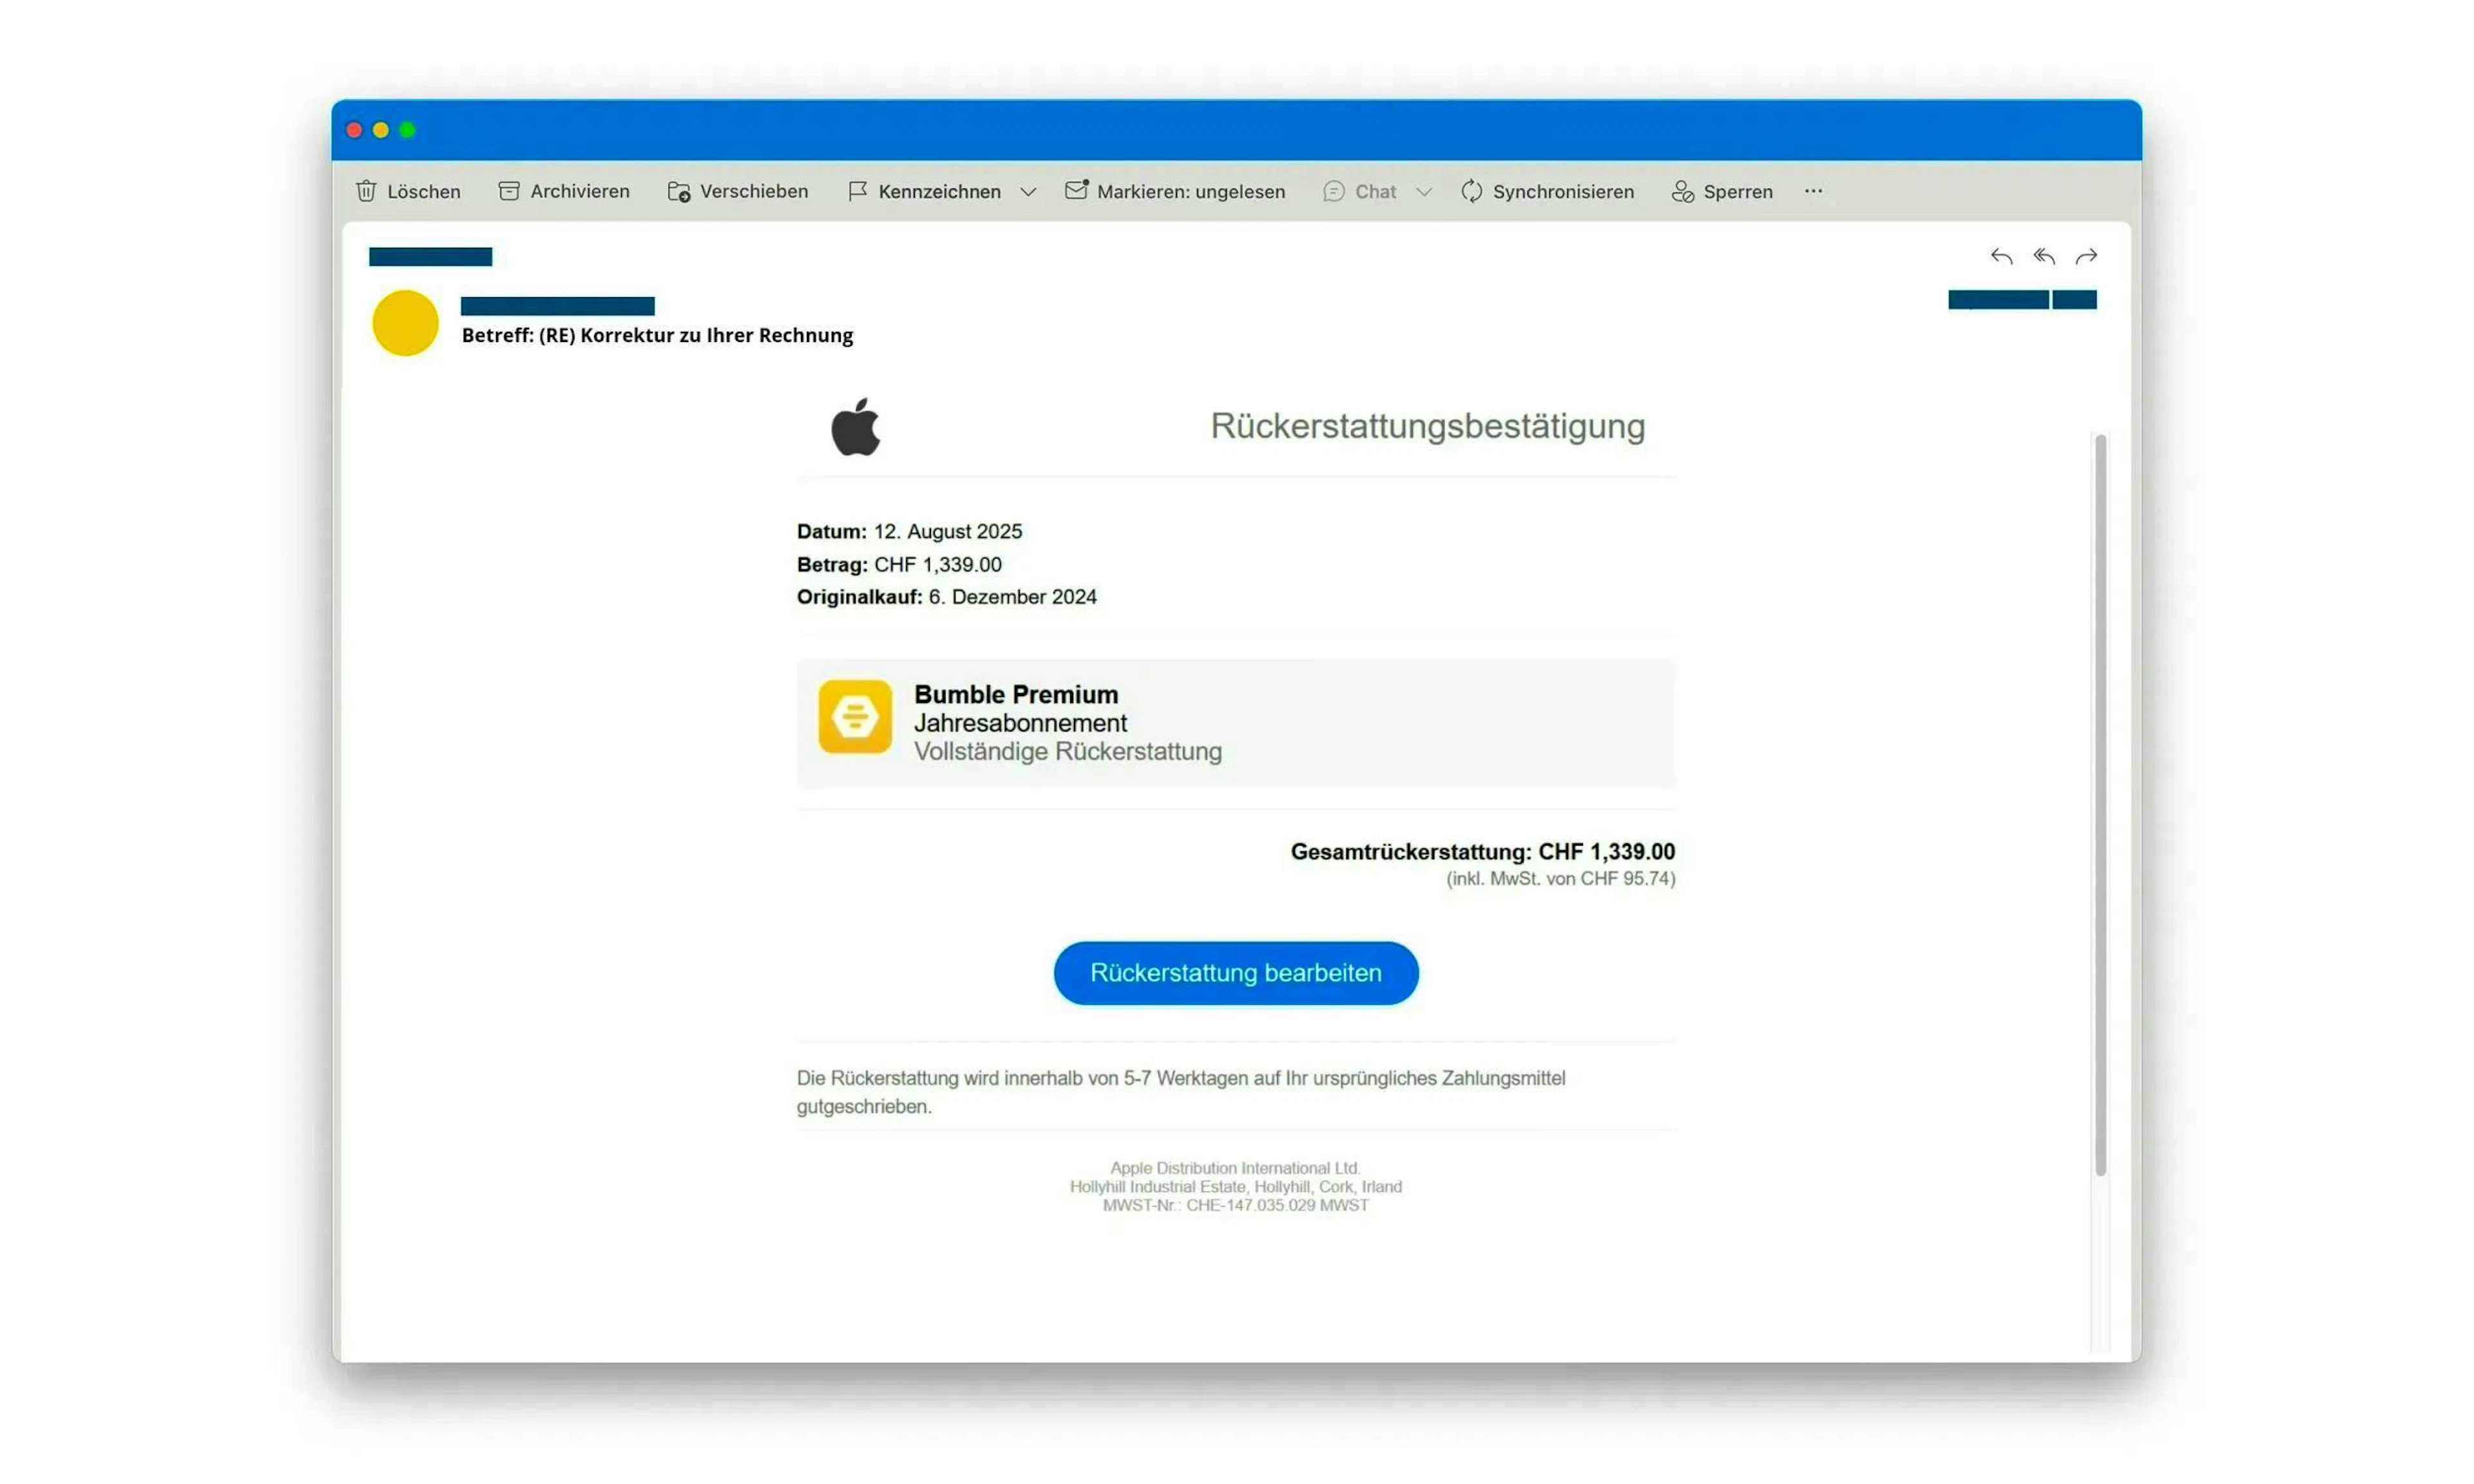Click the Archivieren box icon

pyautogui.click(x=508, y=191)
